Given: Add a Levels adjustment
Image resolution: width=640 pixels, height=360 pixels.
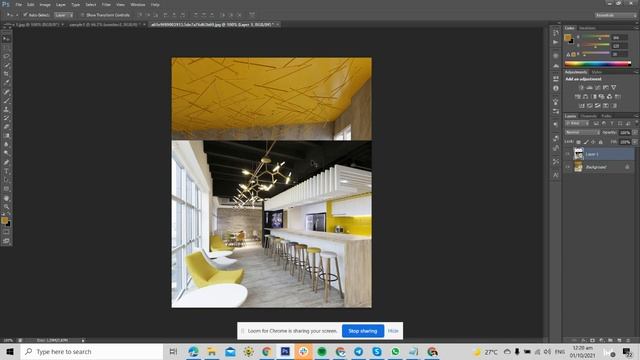Looking at the screenshot, I should [589, 87].
